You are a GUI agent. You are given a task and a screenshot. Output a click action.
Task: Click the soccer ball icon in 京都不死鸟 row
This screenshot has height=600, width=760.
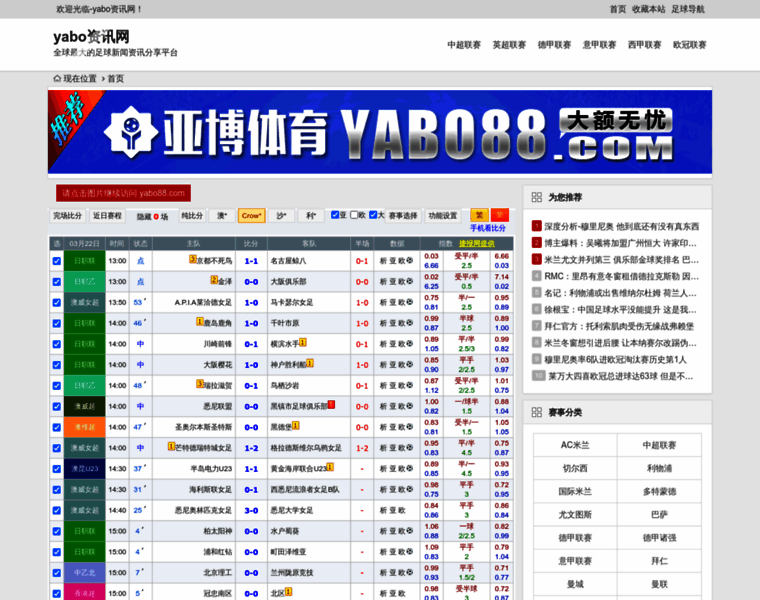(x=410, y=261)
